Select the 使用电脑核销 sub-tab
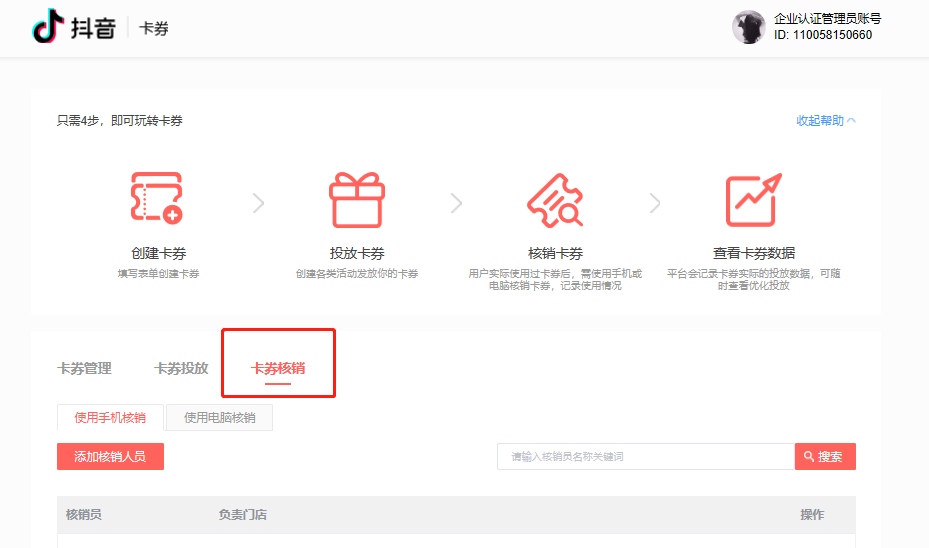Screen dimensions: 929x548 click(220, 418)
